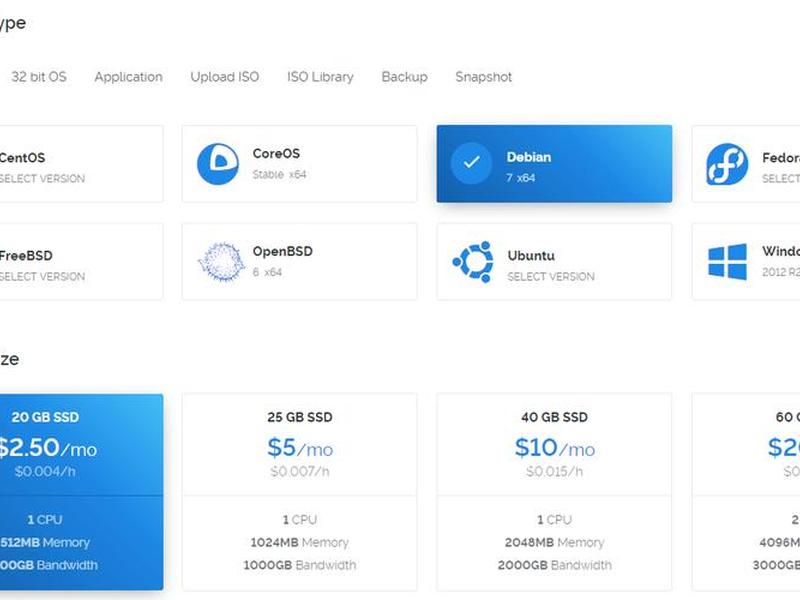
Task: Click the OpenBSD pufferfish icon
Action: pos(221,262)
